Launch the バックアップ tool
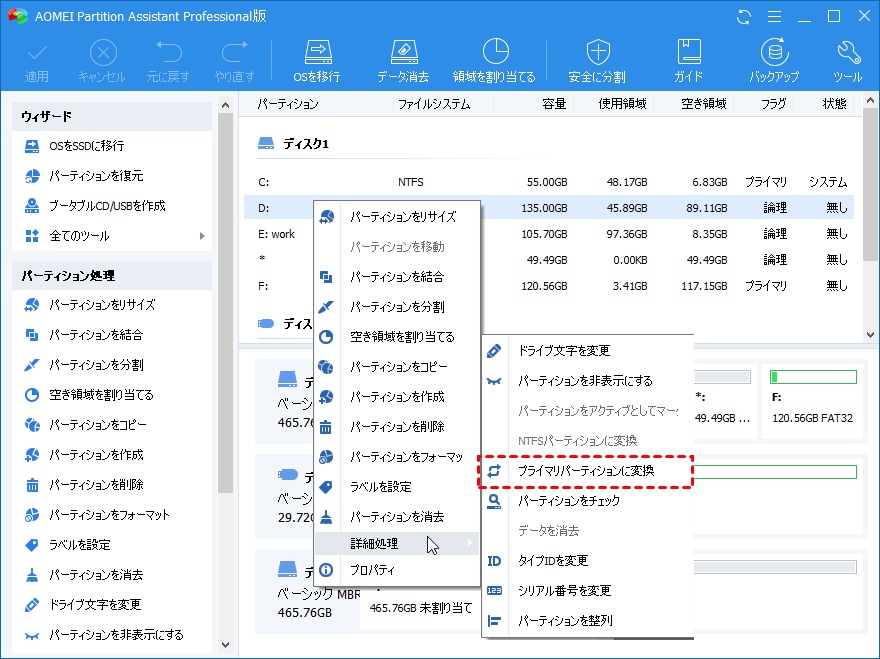 tap(774, 61)
